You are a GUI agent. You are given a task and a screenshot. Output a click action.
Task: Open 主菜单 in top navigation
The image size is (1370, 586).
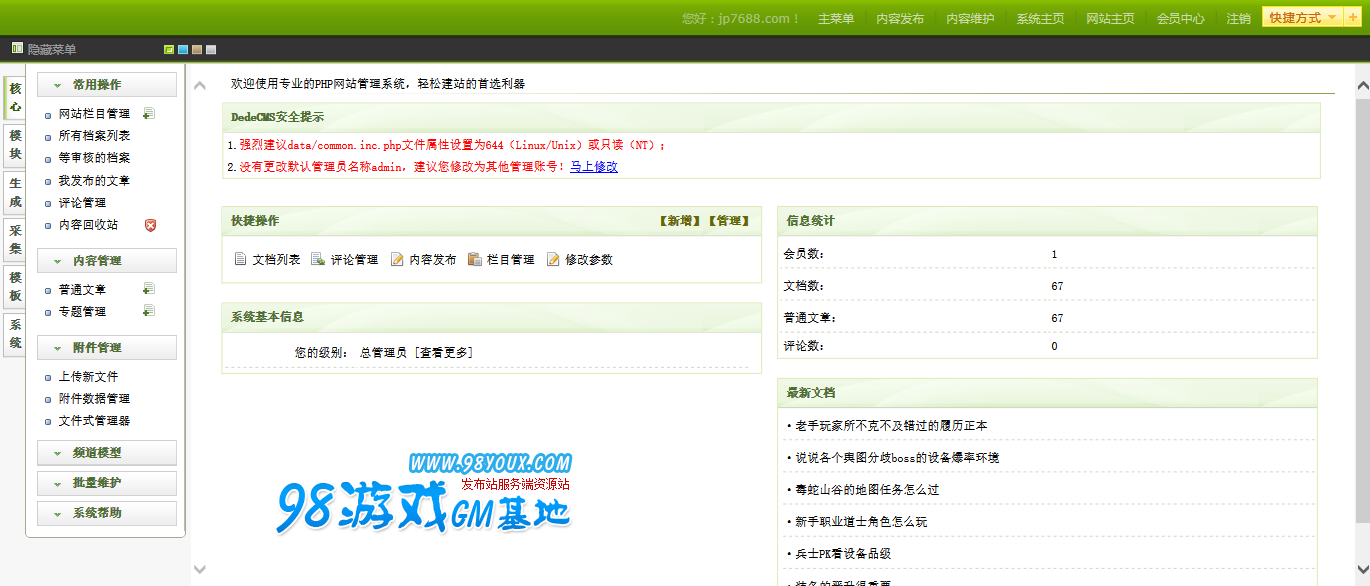pos(836,19)
